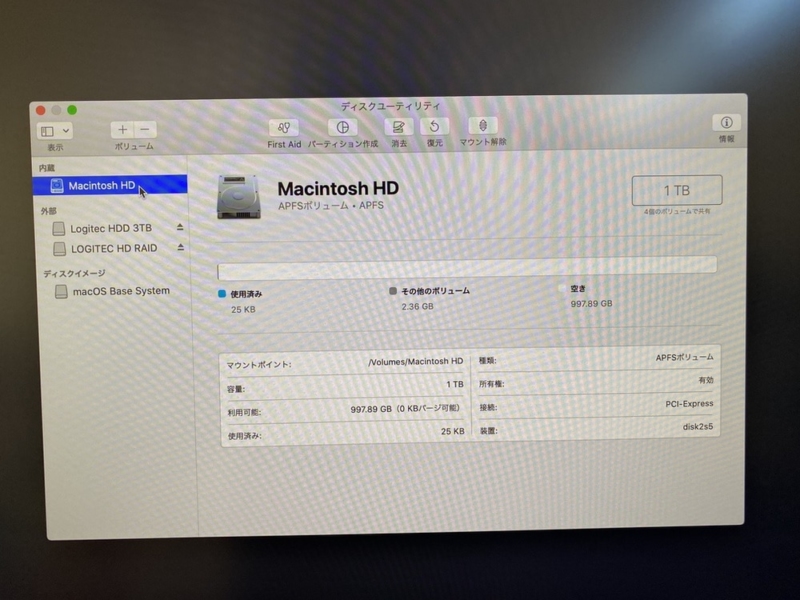This screenshot has width=800, height=600.
Task: Click the 'disk2s5' device value
Action: tap(697, 427)
